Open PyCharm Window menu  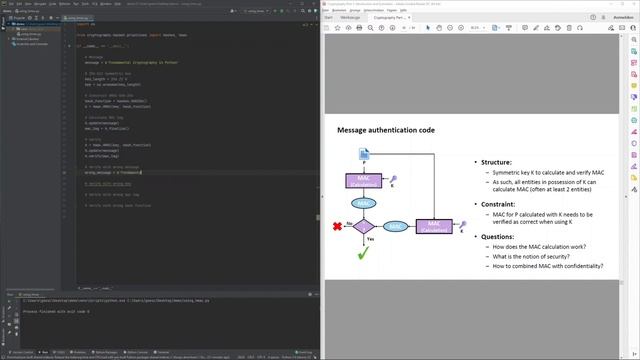tap(106, 4)
